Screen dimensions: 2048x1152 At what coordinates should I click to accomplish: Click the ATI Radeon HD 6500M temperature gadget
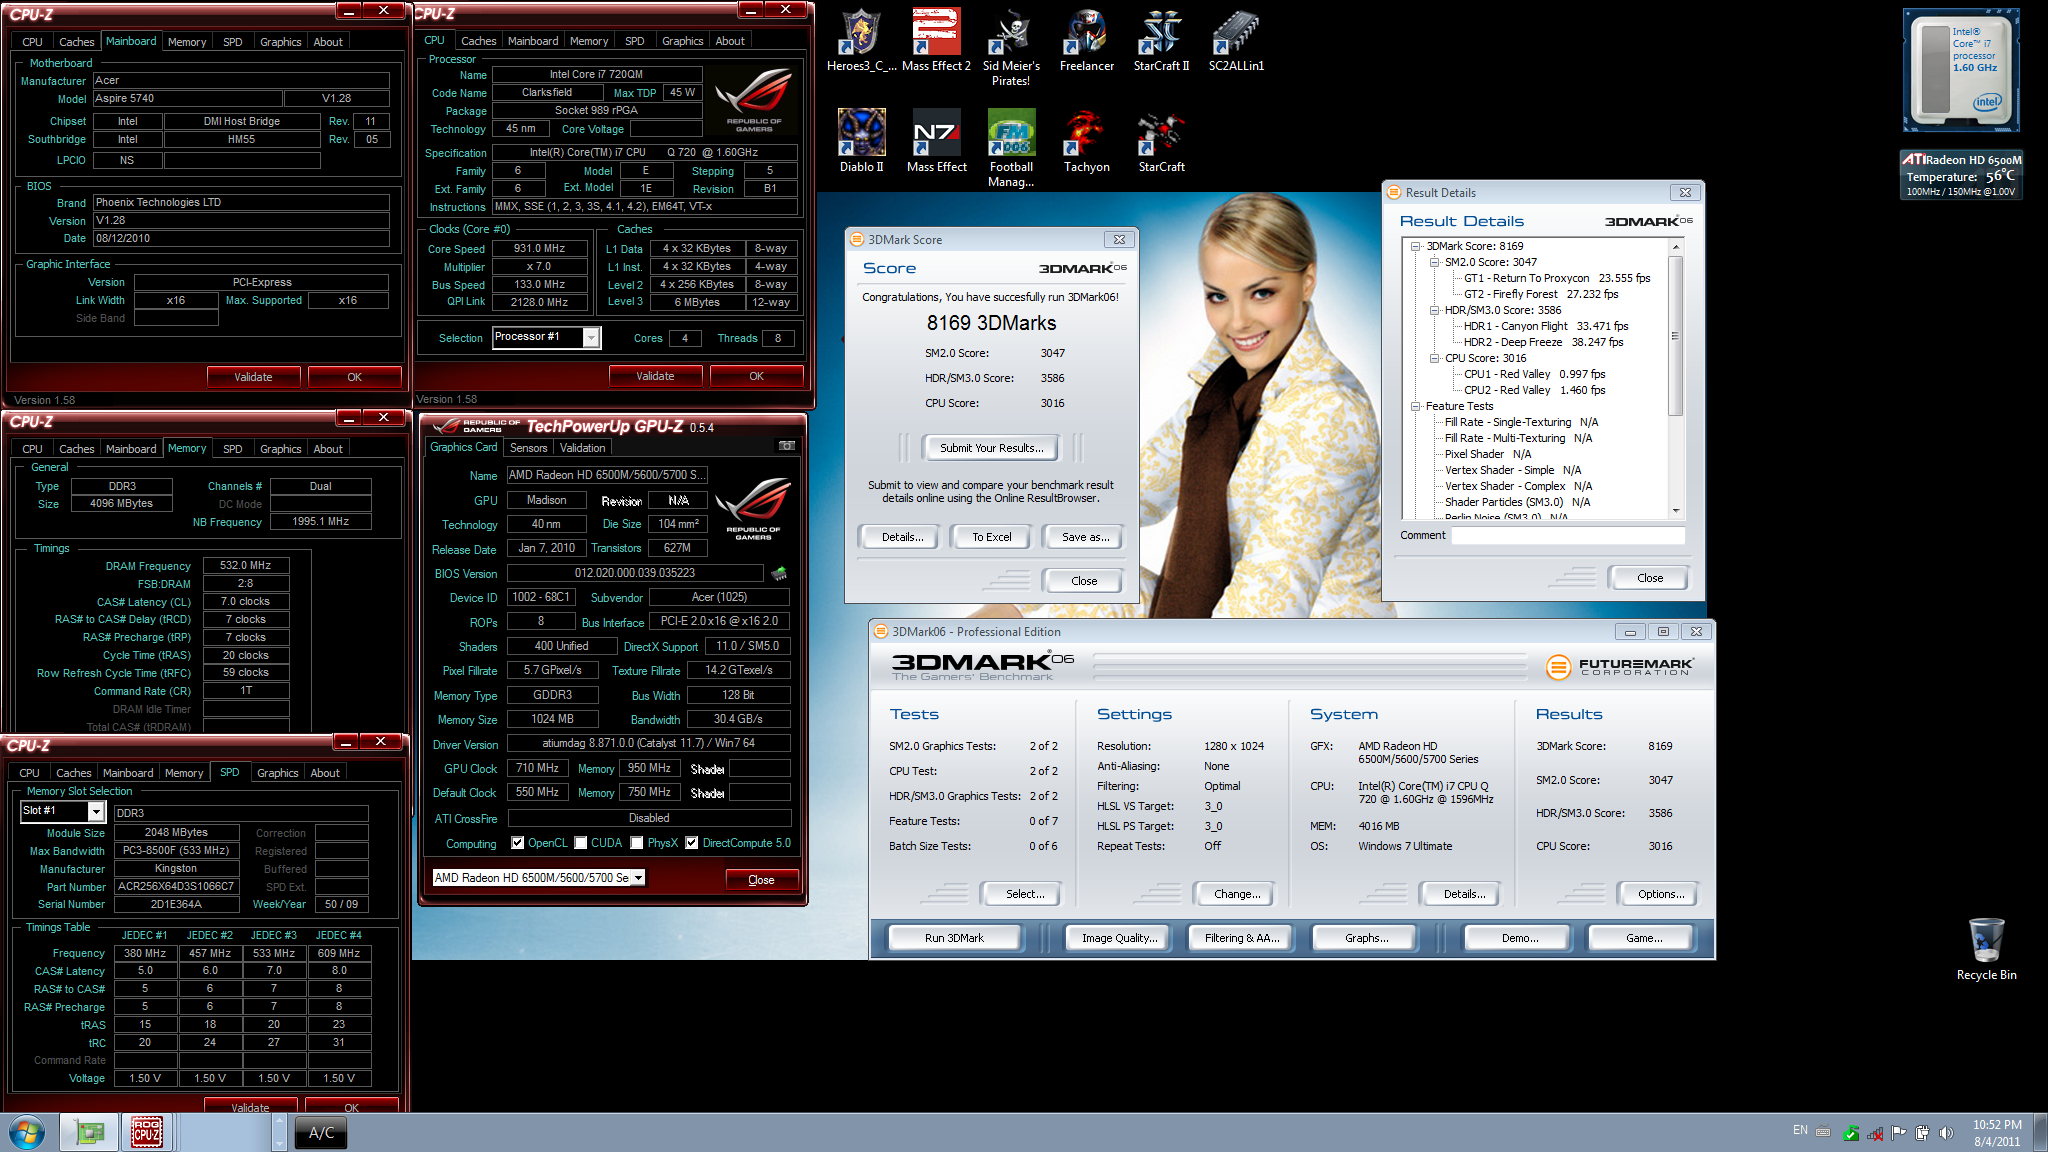[x=1961, y=175]
